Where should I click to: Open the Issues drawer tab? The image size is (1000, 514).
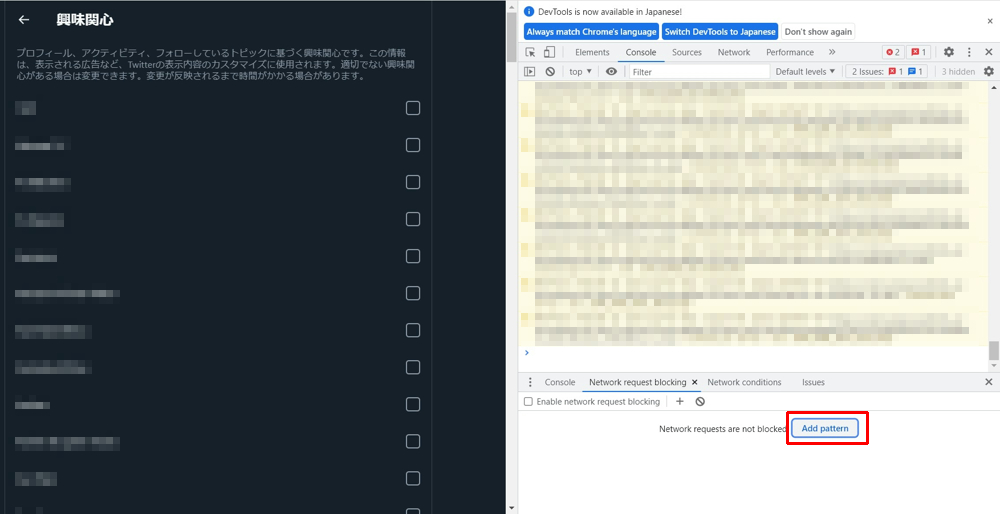[813, 382]
